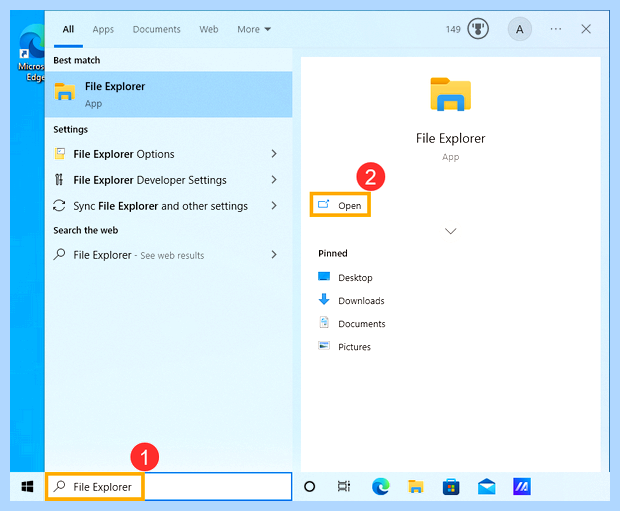Click Open to launch File Explorer

(340, 205)
